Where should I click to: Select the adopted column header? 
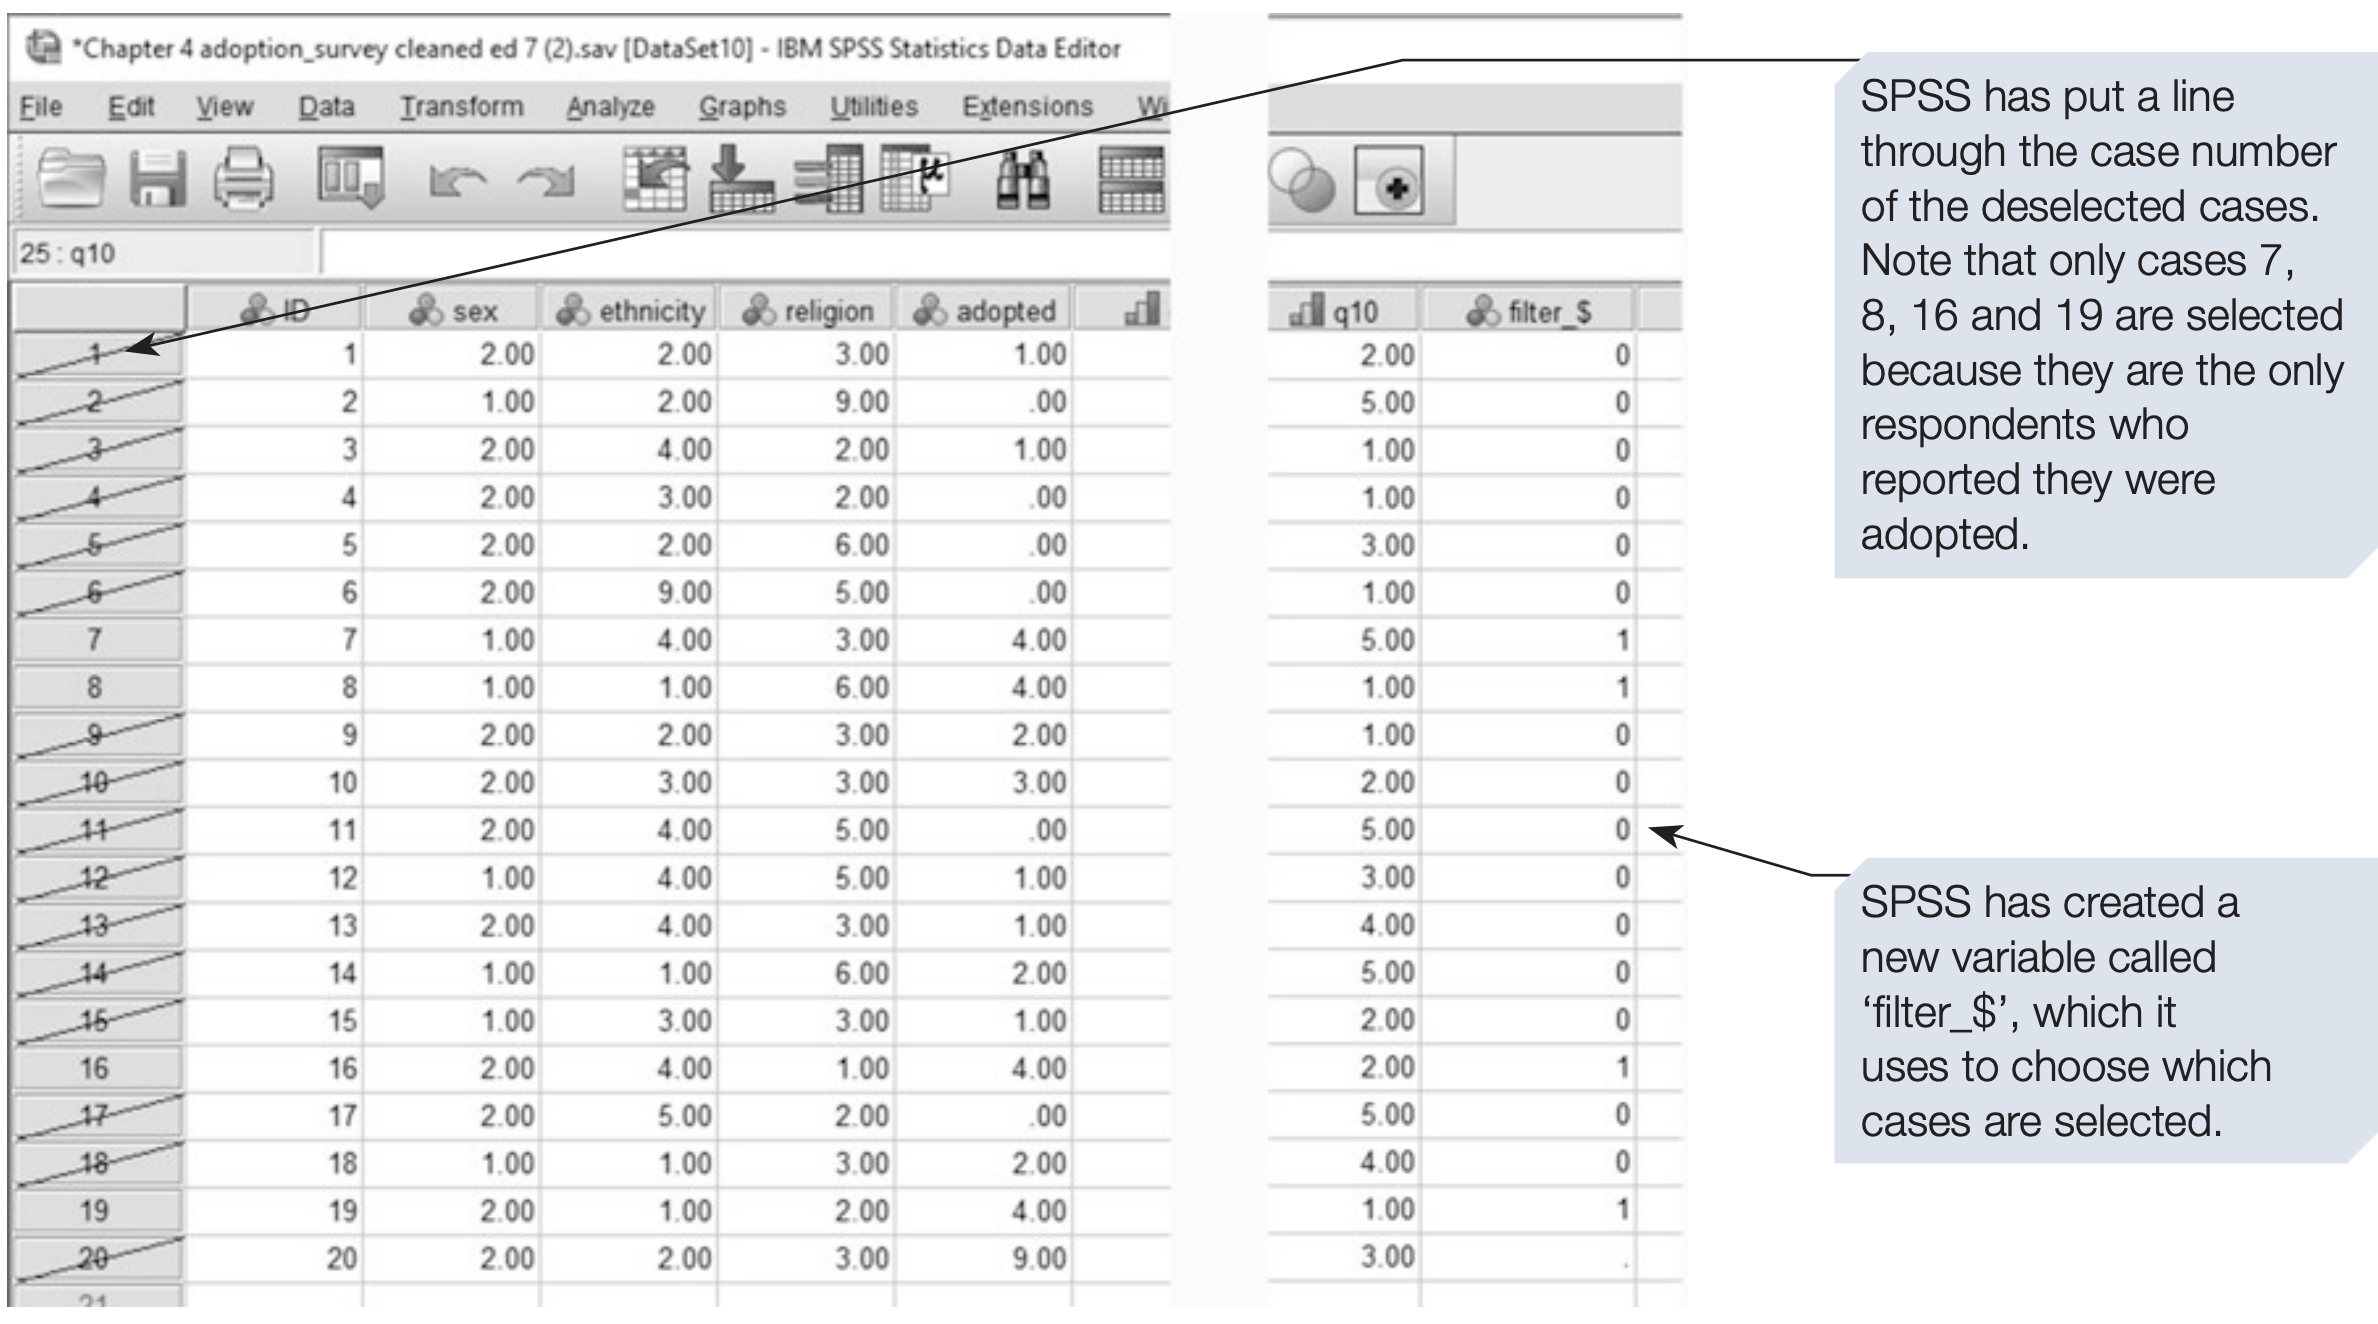click(x=985, y=311)
